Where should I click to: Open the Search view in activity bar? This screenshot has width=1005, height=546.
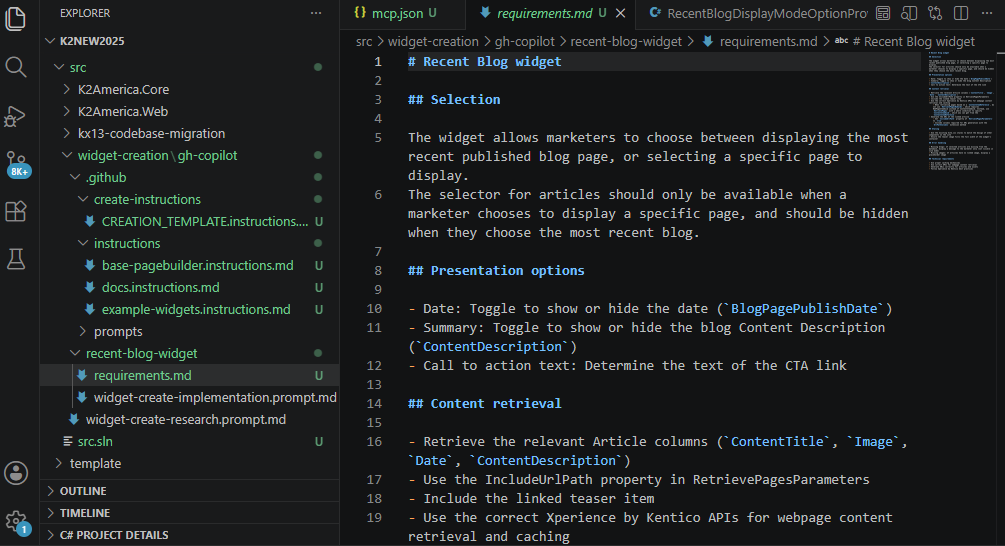pos(15,67)
